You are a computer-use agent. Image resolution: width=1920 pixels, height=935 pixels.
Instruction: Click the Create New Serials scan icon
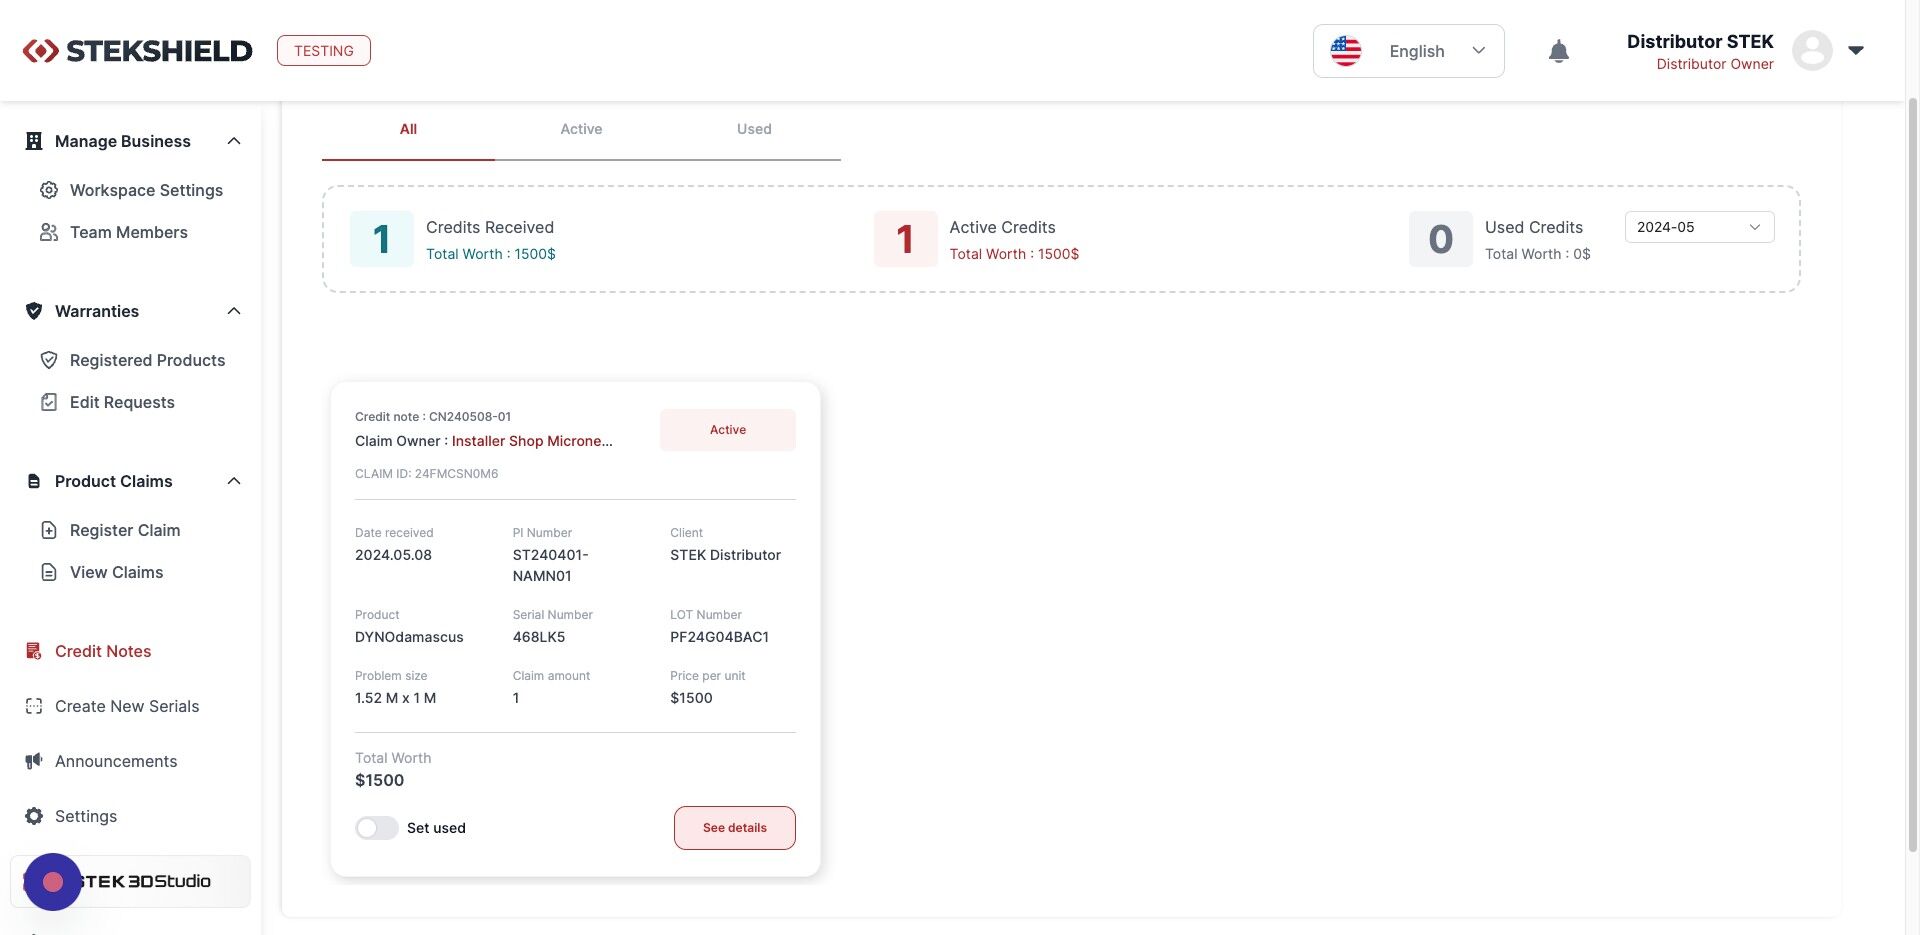[34, 706]
